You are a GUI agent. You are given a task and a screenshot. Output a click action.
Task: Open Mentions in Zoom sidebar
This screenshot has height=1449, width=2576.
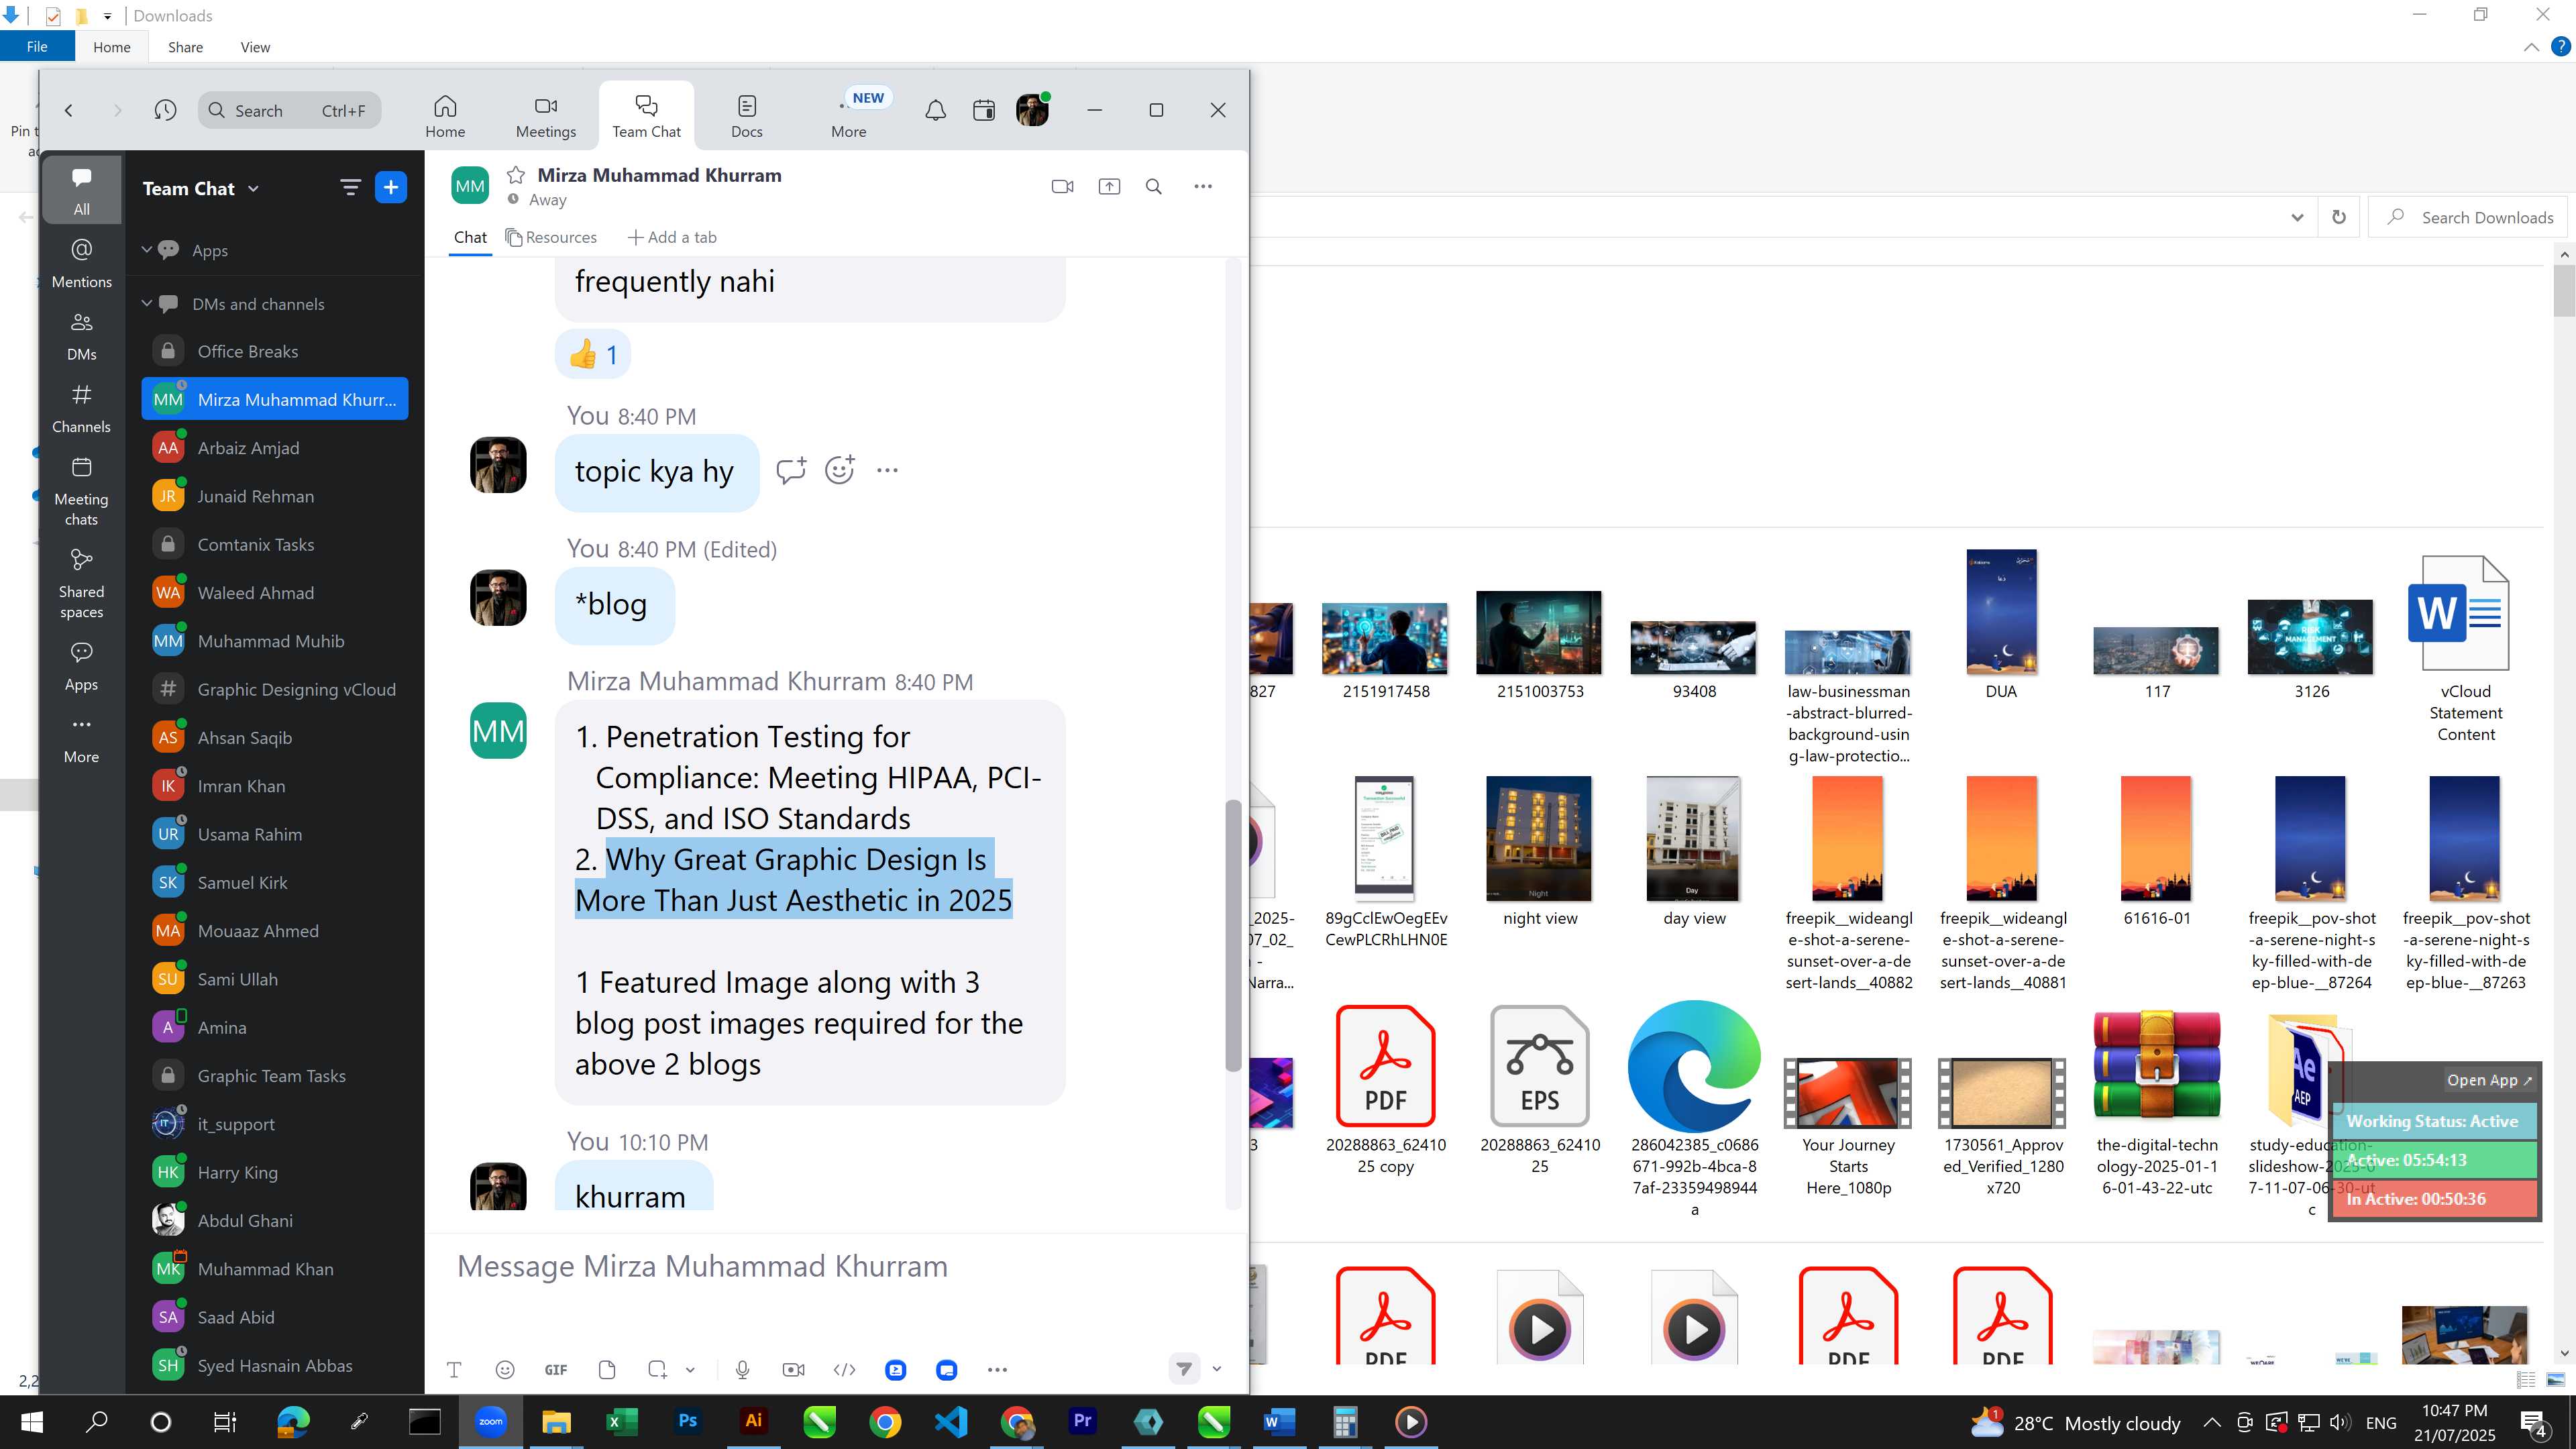pyautogui.click(x=82, y=264)
